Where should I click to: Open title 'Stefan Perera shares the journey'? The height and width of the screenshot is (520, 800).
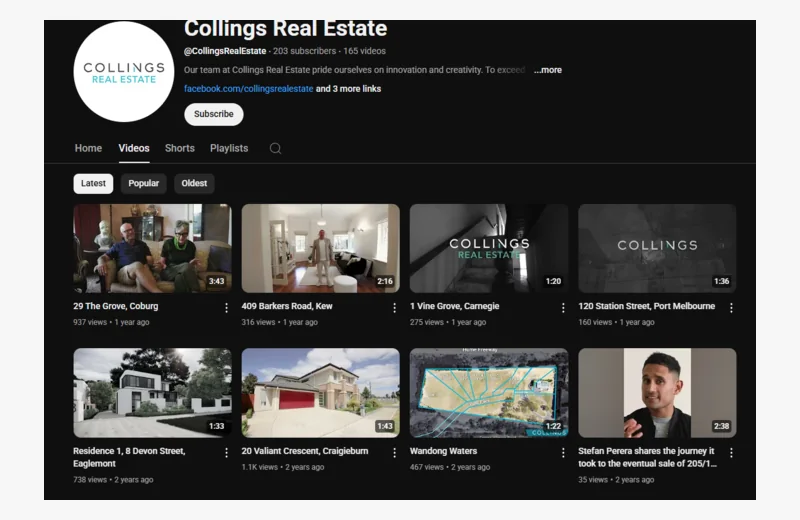[647, 457]
